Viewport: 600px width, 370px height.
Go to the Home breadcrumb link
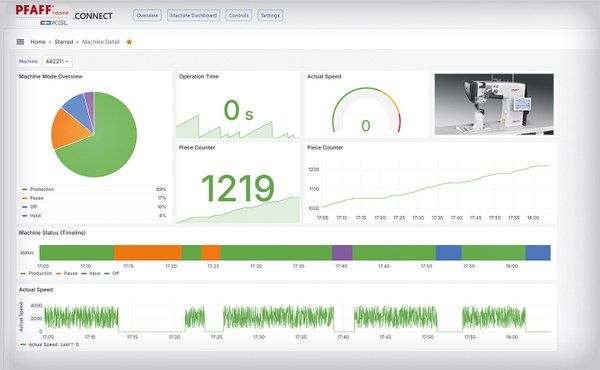38,42
